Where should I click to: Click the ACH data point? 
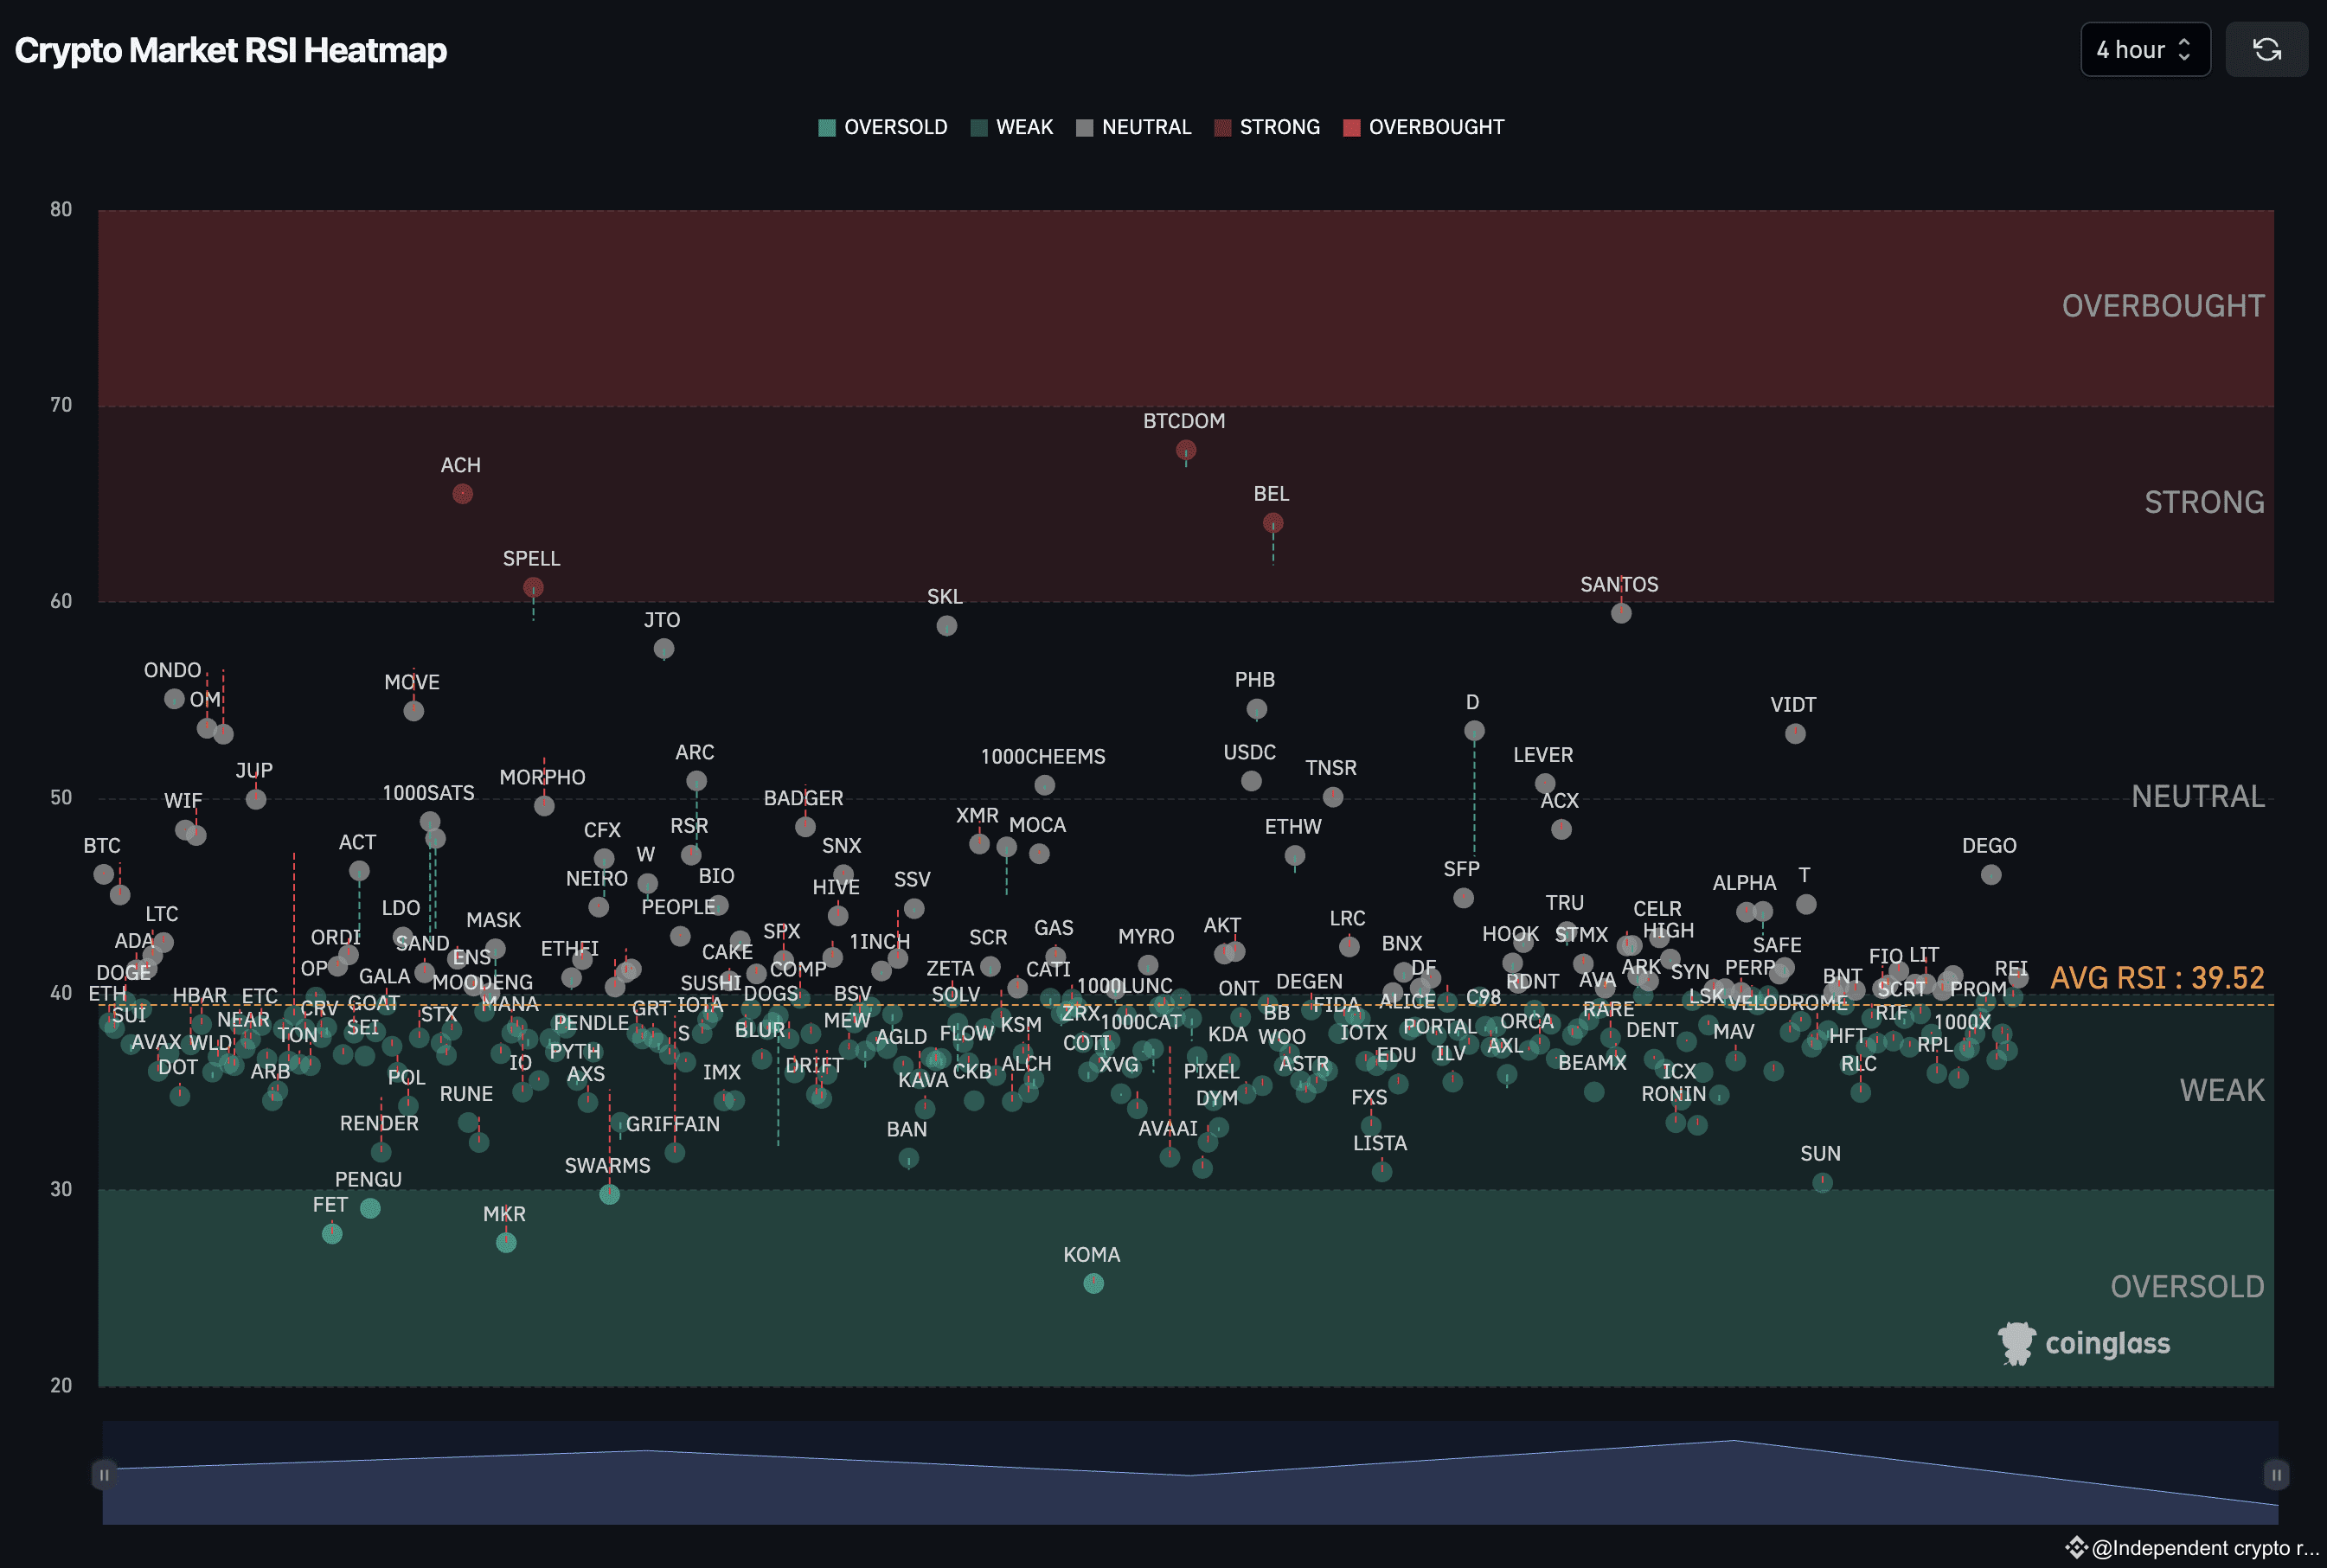(462, 494)
